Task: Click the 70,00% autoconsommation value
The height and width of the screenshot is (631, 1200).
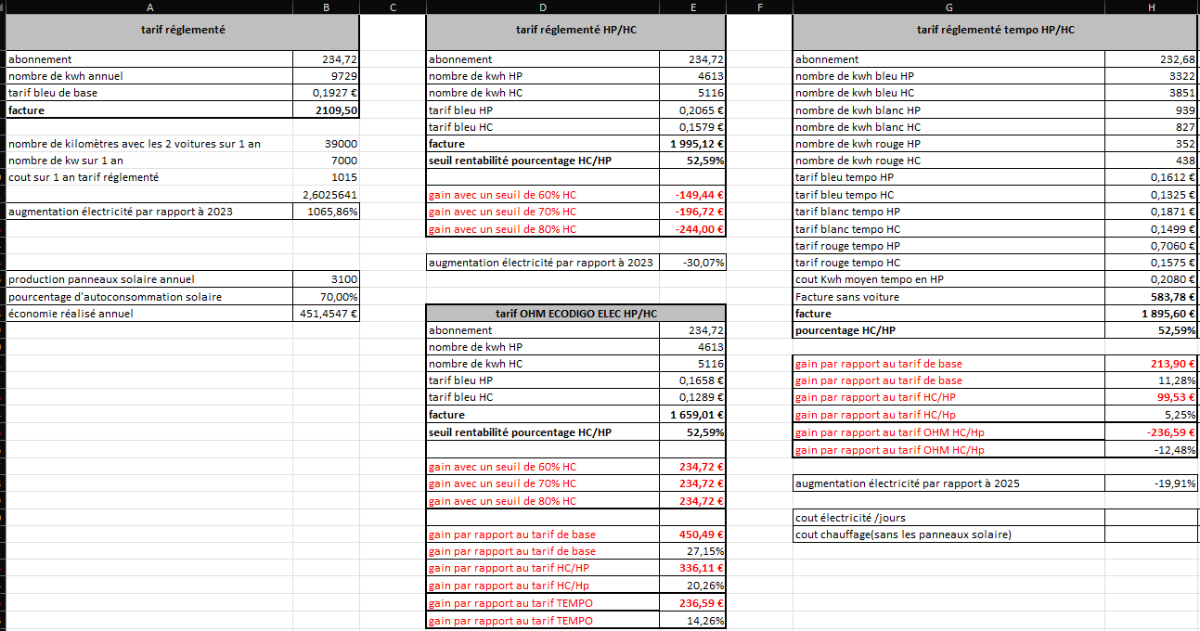Action: point(327,296)
